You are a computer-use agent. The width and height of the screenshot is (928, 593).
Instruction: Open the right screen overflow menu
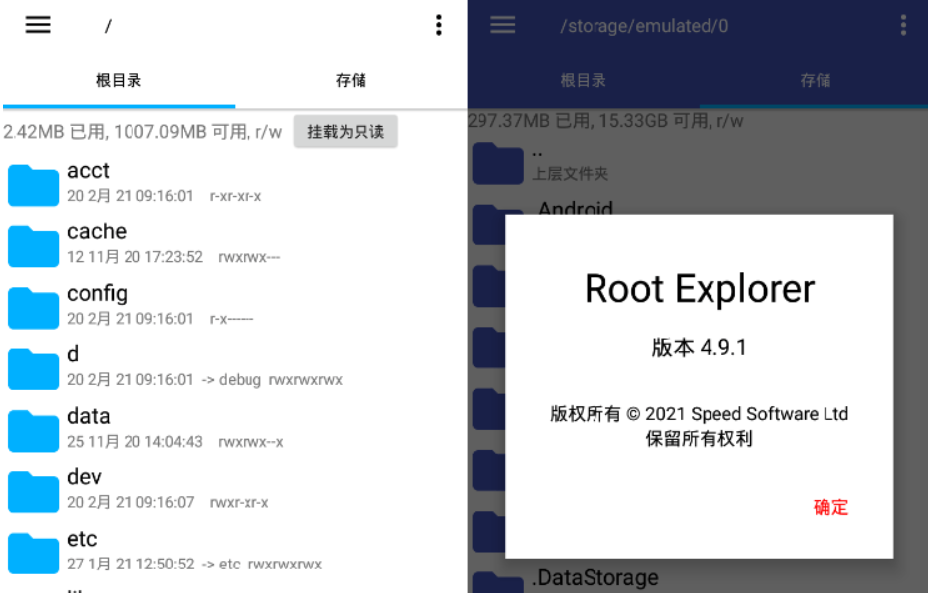904,25
